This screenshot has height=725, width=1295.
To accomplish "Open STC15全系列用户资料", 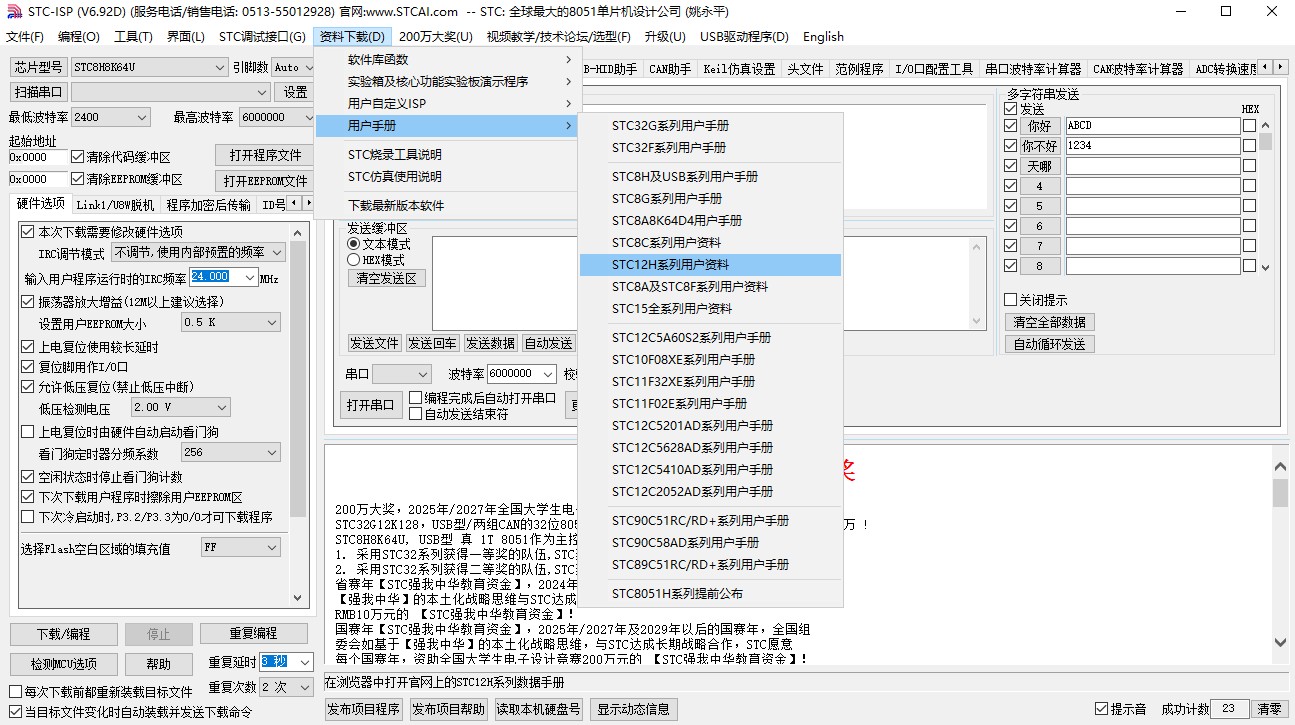I will [x=710, y=309].
